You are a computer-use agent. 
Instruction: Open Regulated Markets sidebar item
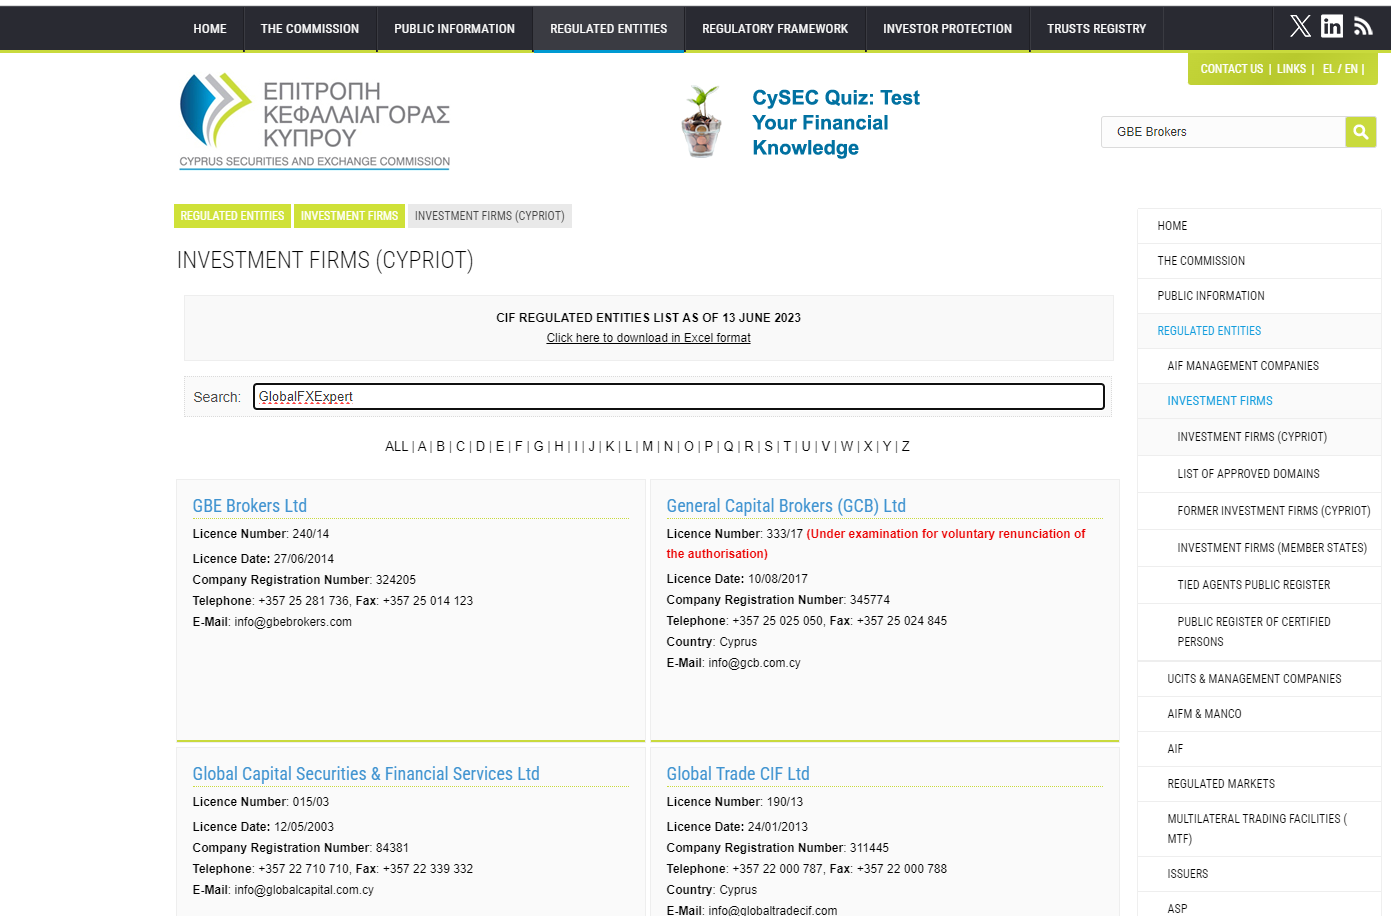[1259, 784]
